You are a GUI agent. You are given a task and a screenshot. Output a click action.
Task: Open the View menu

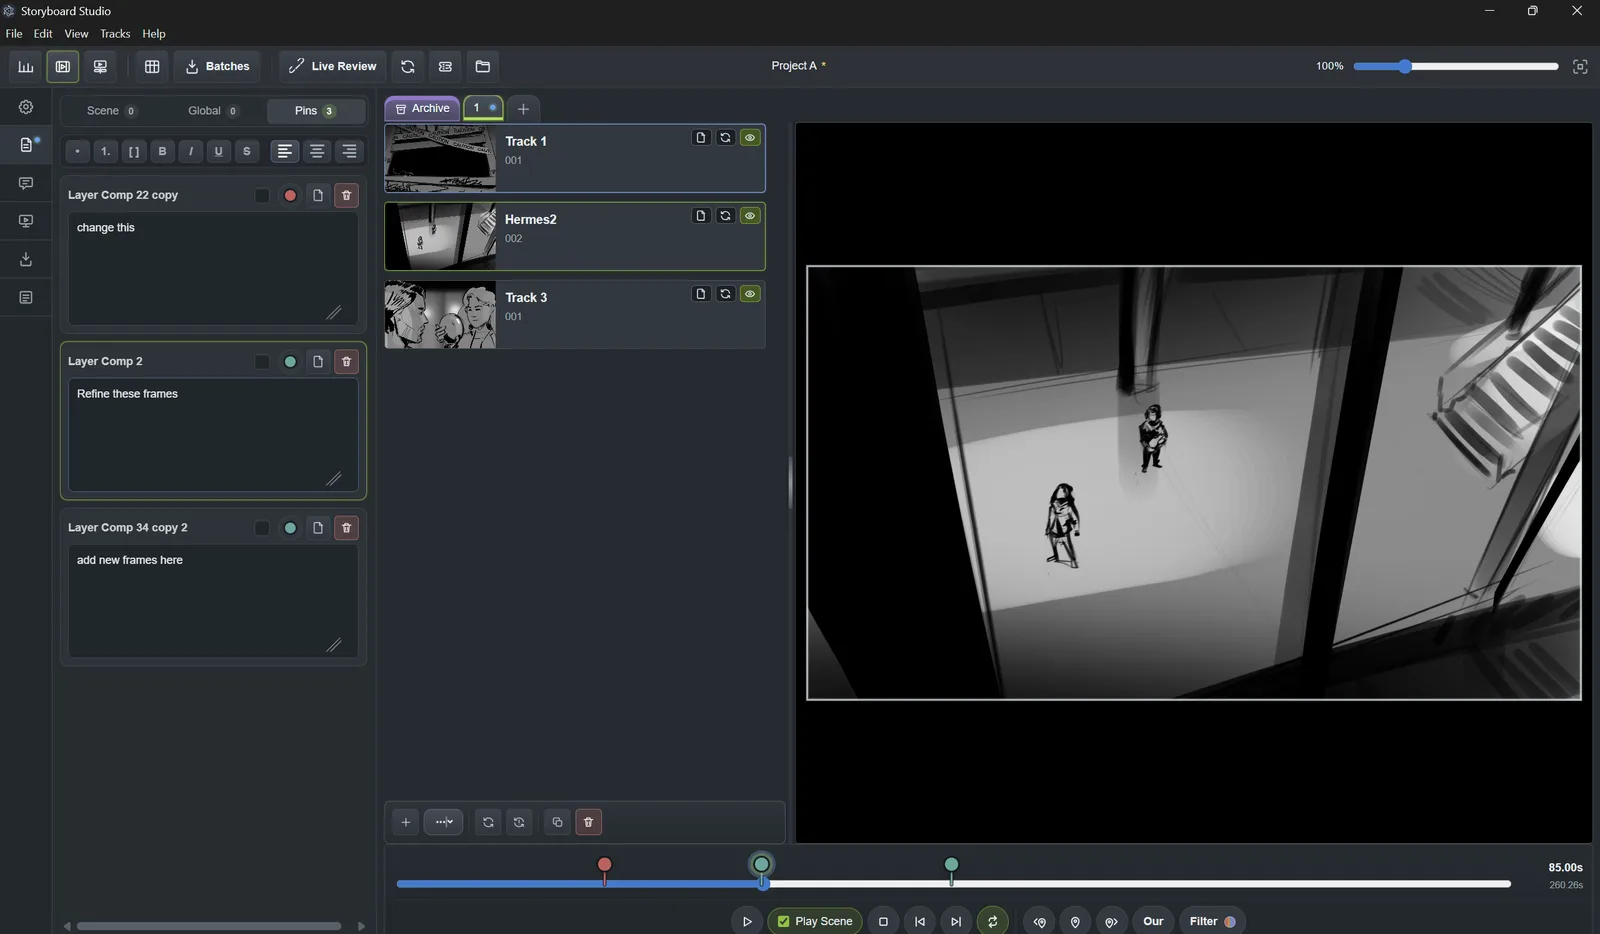(76, 34)
